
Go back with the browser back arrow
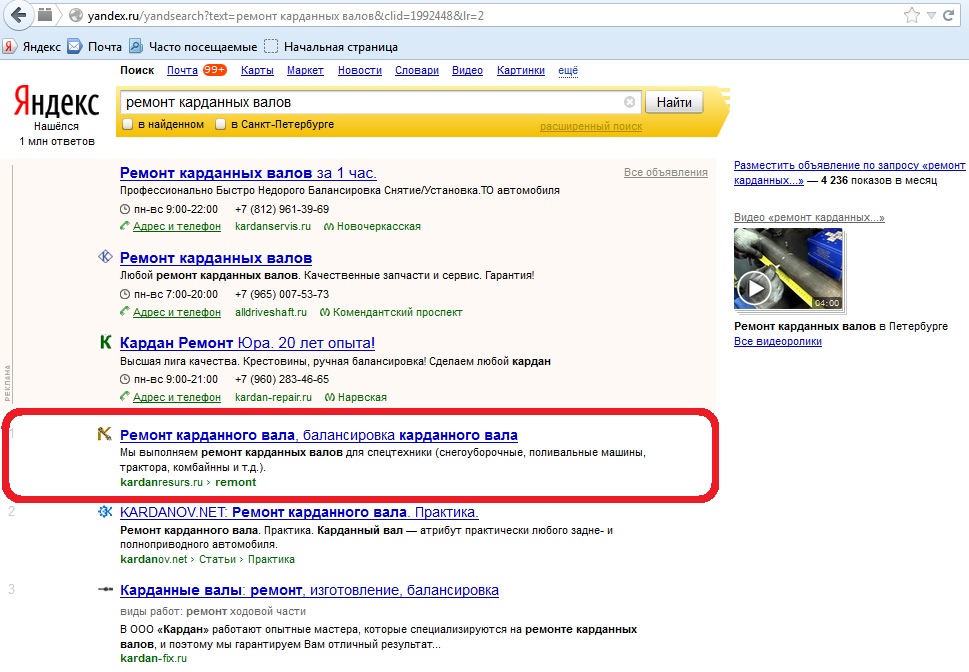point(19,15)
